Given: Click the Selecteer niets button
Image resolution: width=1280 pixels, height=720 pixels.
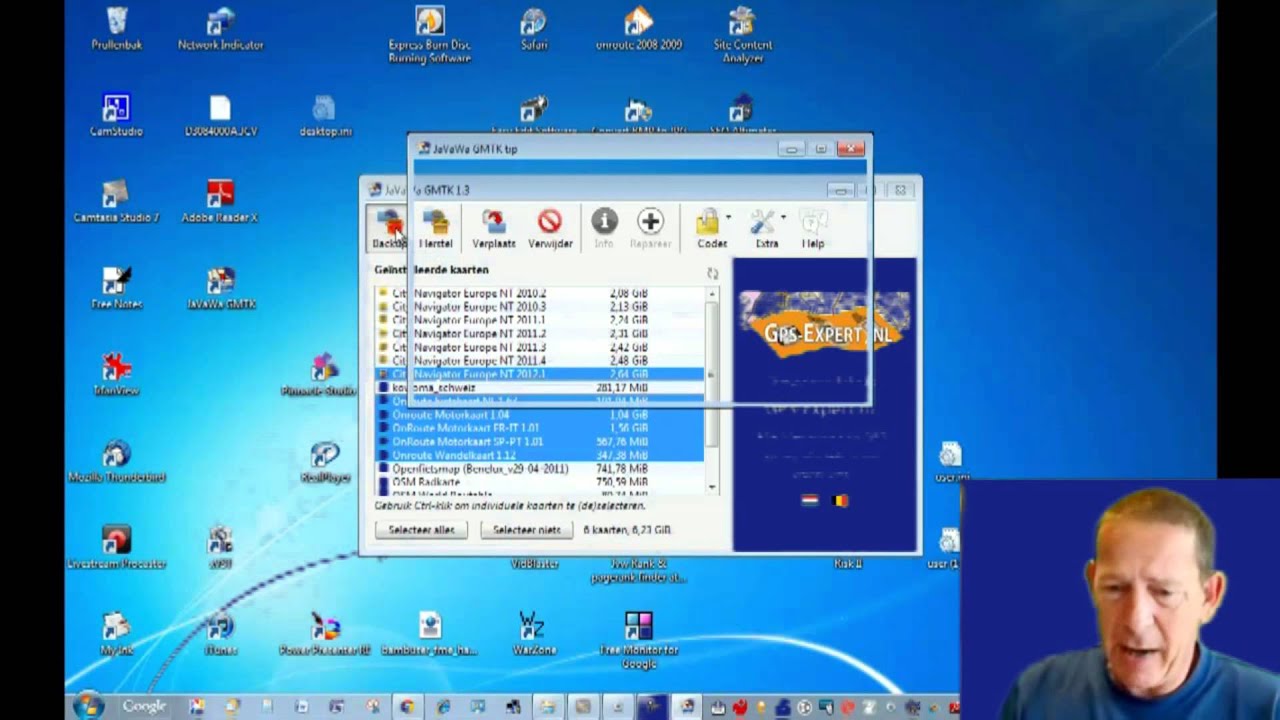Looking at the screenshot, I should coord(526,530).
